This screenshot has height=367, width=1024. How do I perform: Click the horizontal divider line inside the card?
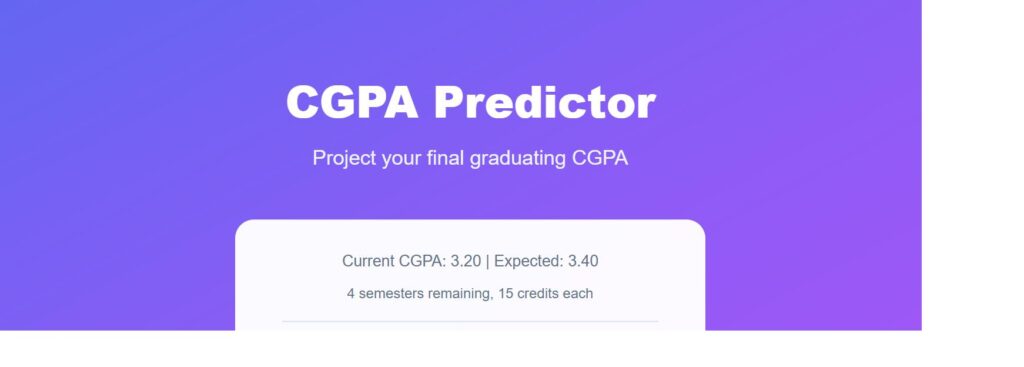pos(470,321)
